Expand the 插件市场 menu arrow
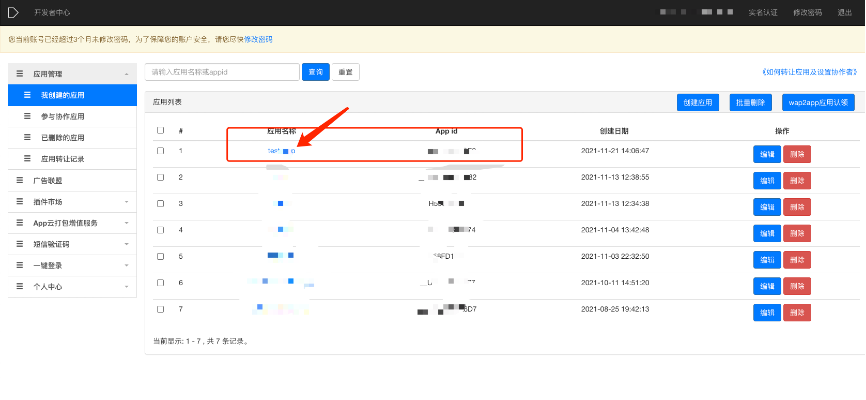 (126, 202)
